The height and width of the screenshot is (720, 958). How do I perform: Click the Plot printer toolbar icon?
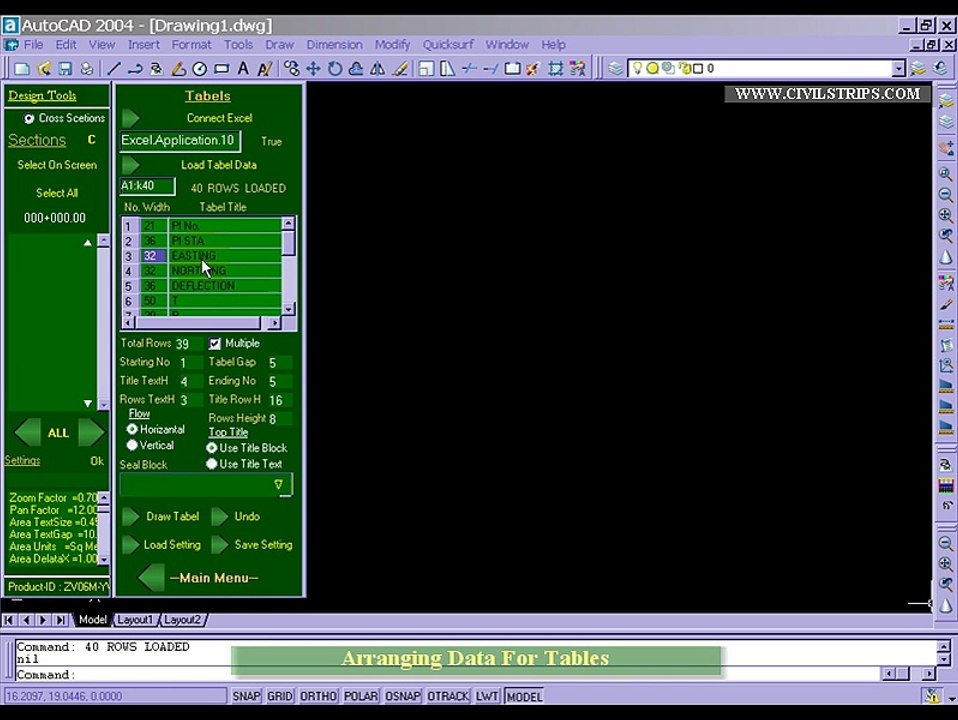point(87,68)
